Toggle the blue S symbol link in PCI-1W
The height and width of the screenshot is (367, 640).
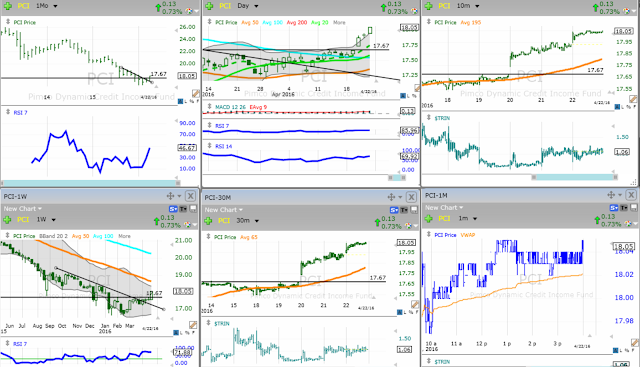[x=173, y=209]
